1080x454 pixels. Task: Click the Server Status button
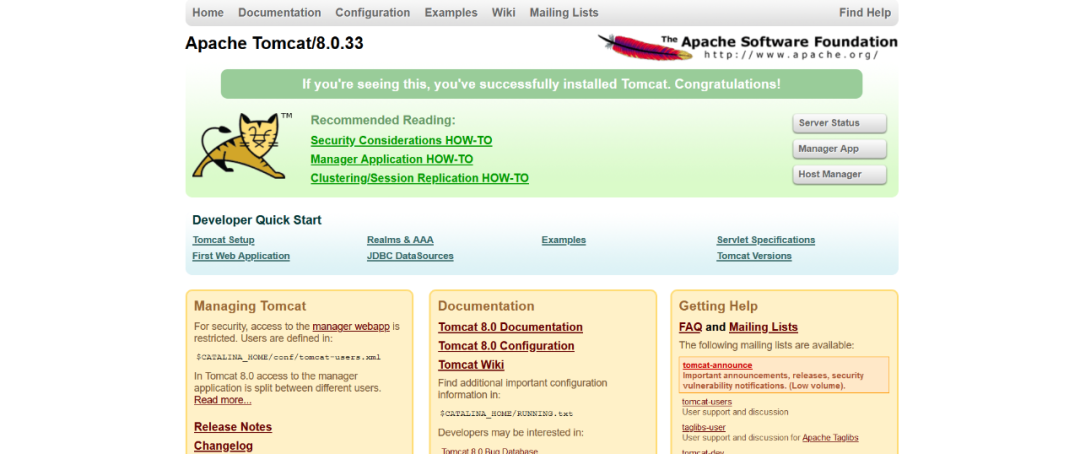click(840, 123)
